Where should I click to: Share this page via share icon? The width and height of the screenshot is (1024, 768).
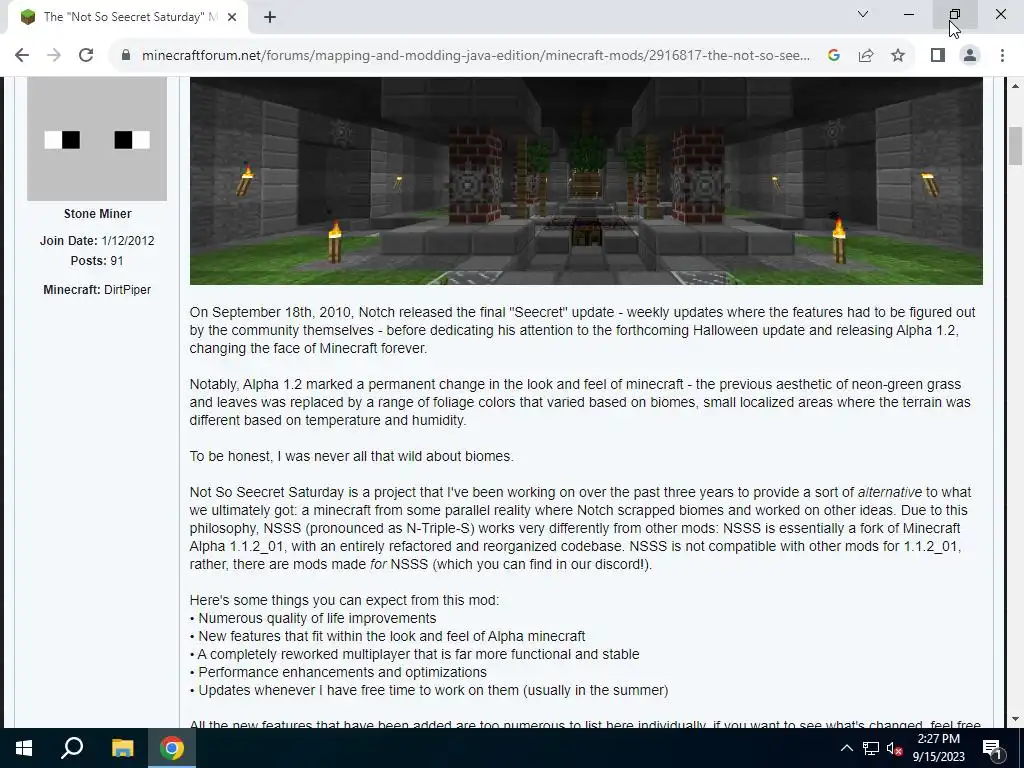pos(866,56)
